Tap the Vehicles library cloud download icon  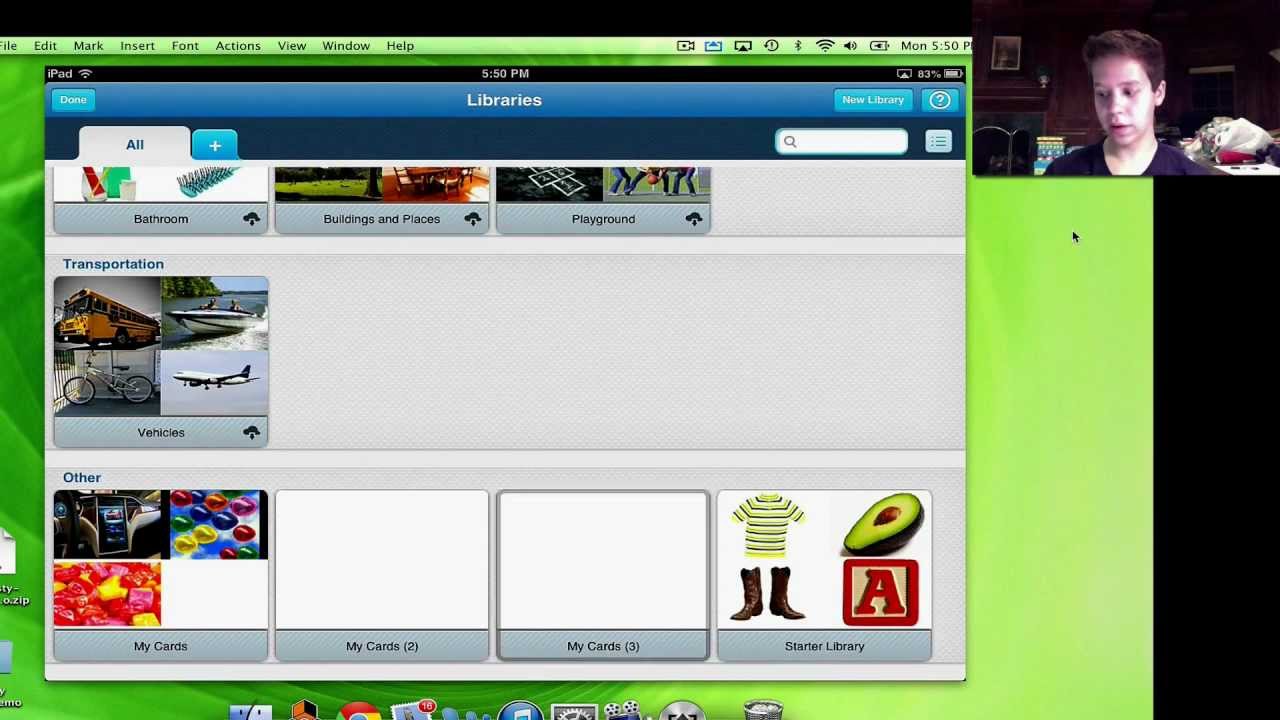pos(251,432)
